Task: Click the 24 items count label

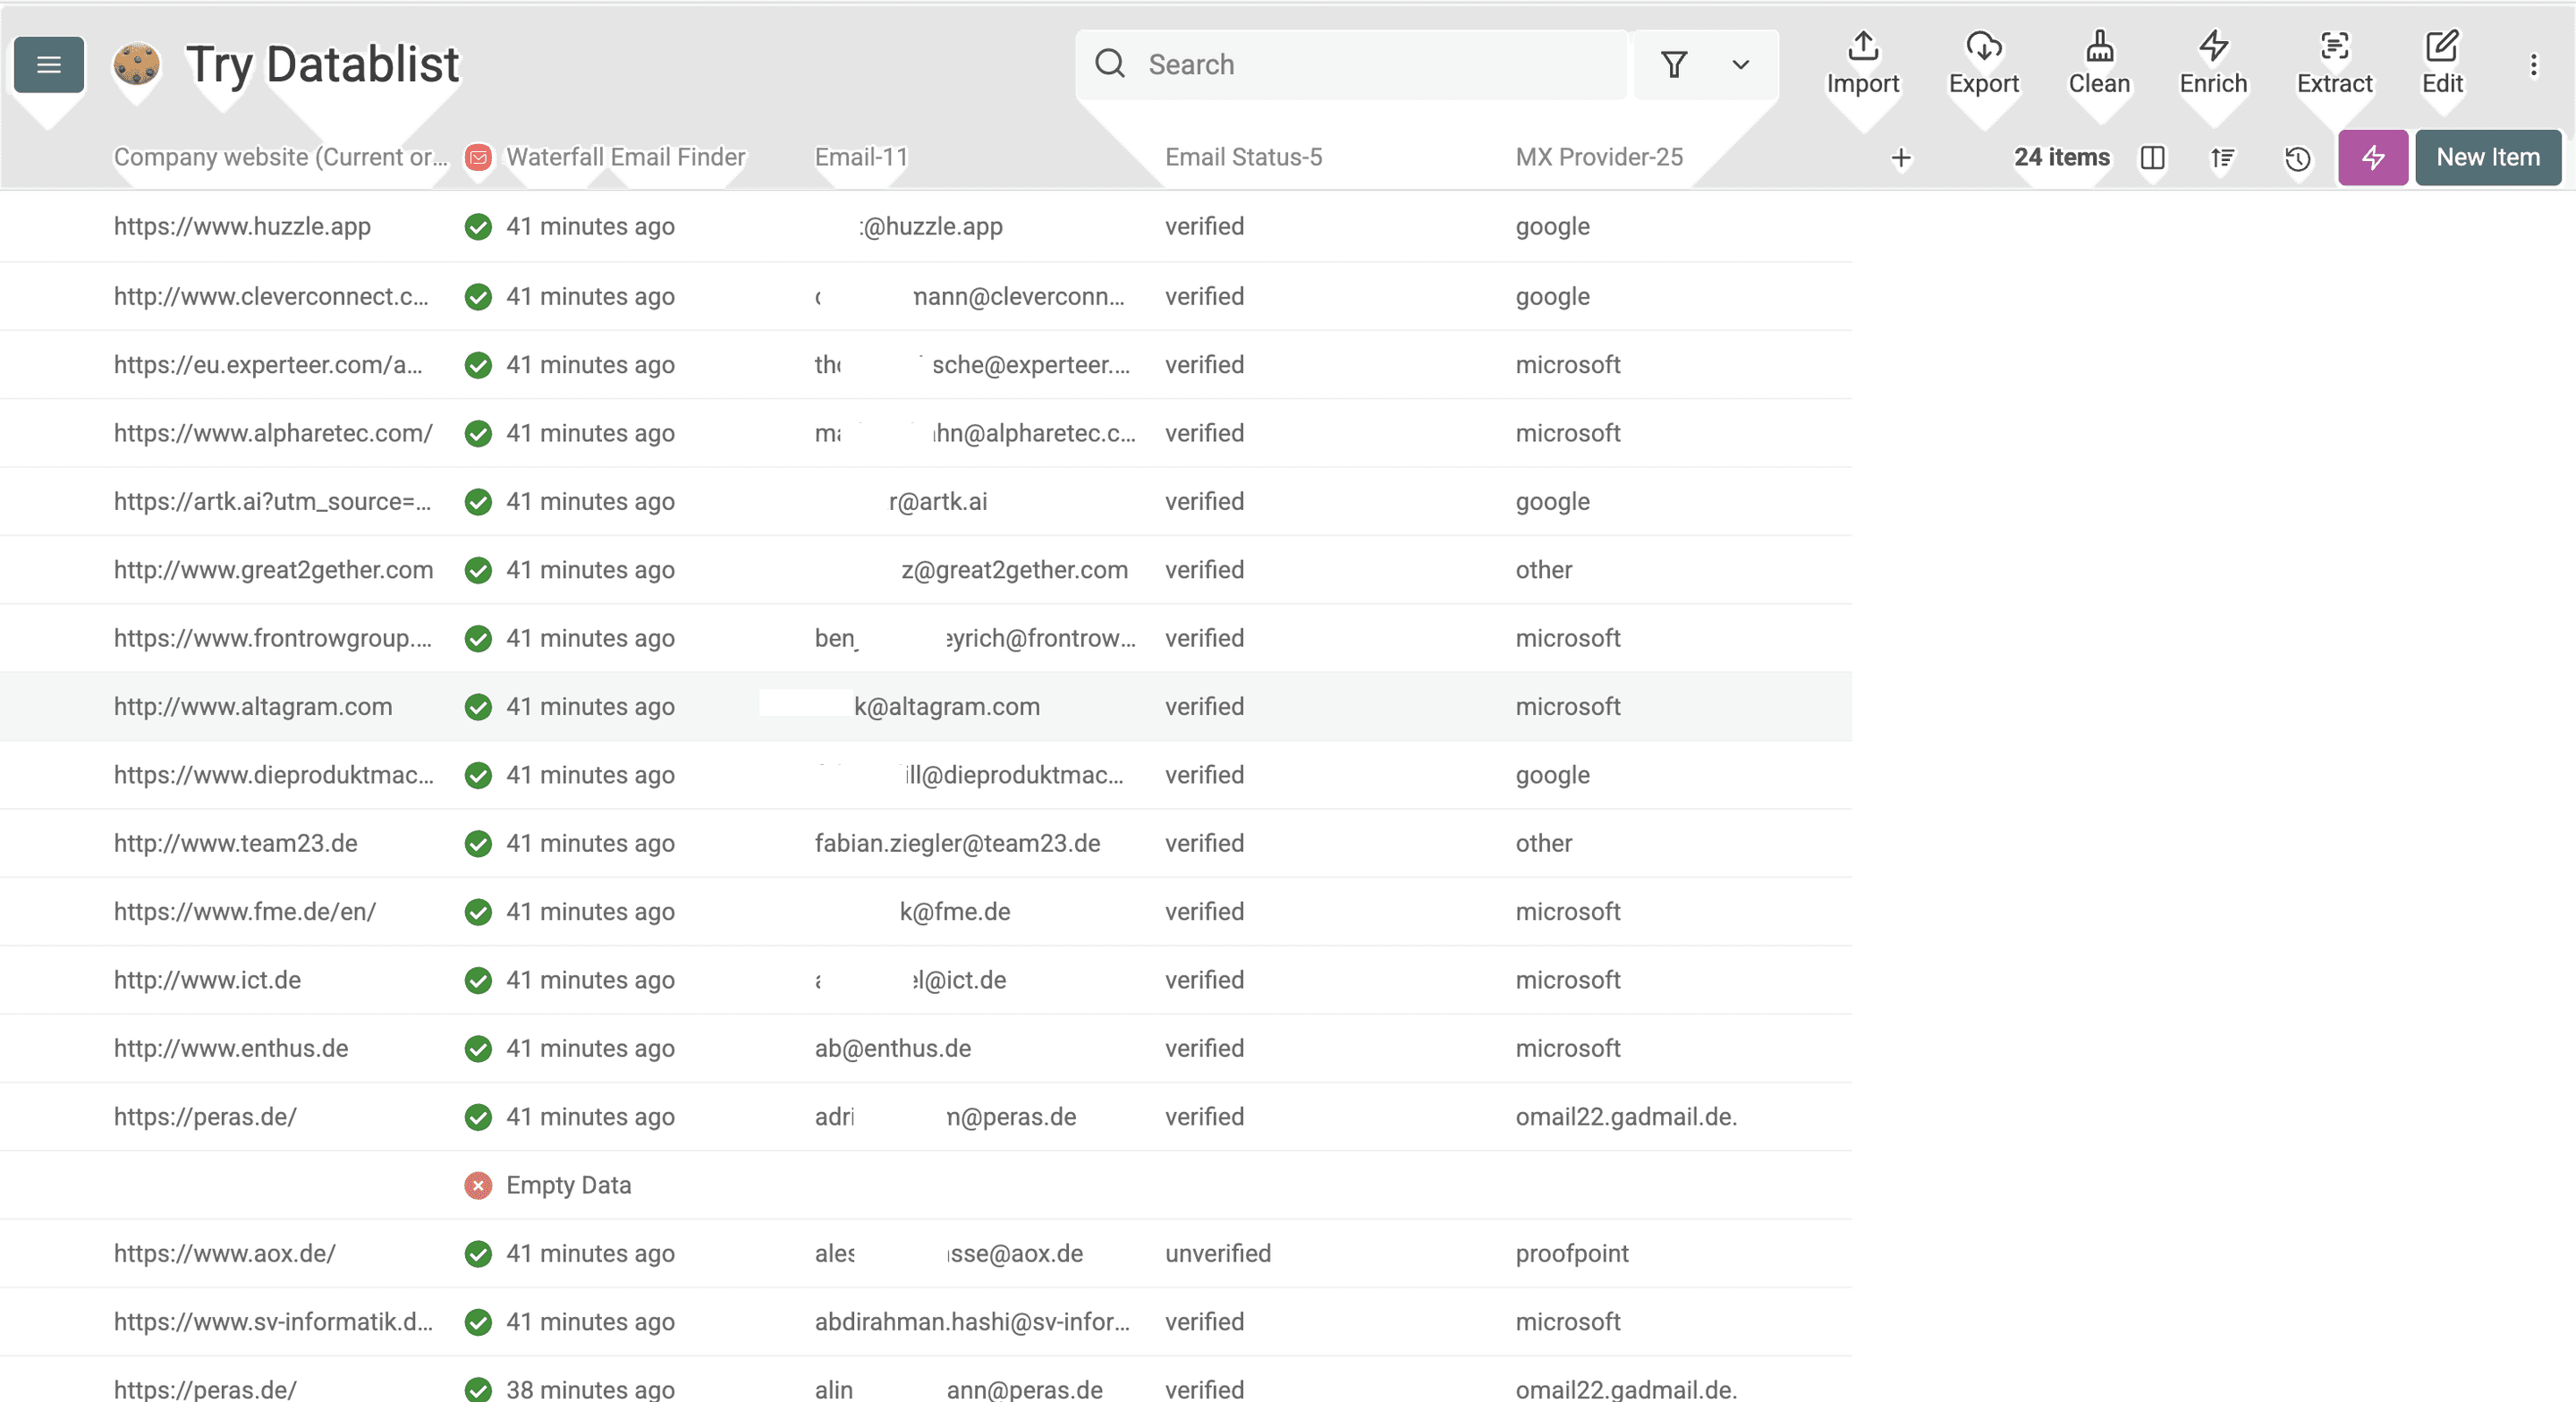Action: [x=2061, y=157]
